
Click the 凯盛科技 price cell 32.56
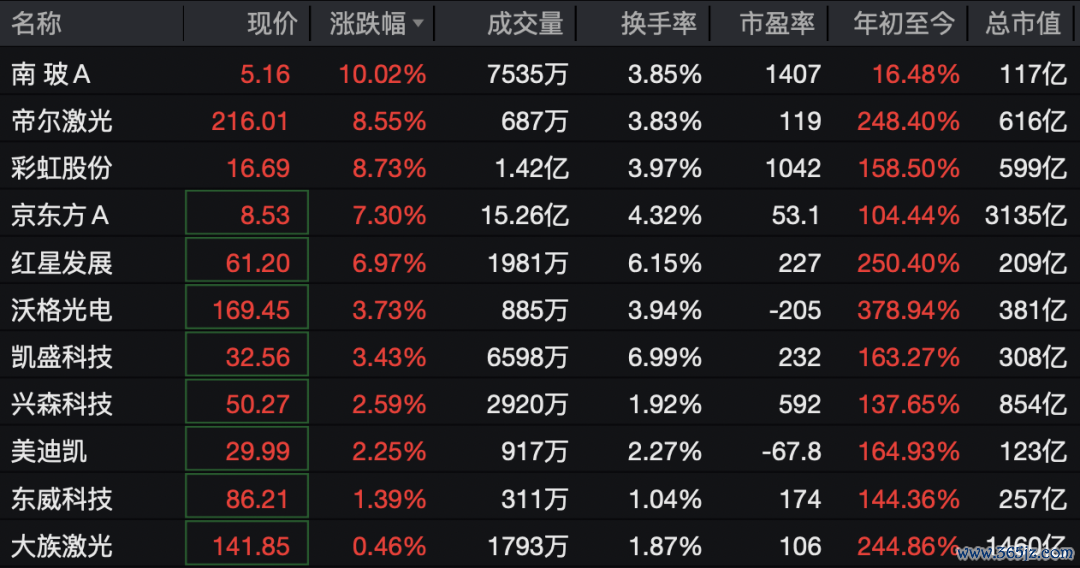[247, 355]
